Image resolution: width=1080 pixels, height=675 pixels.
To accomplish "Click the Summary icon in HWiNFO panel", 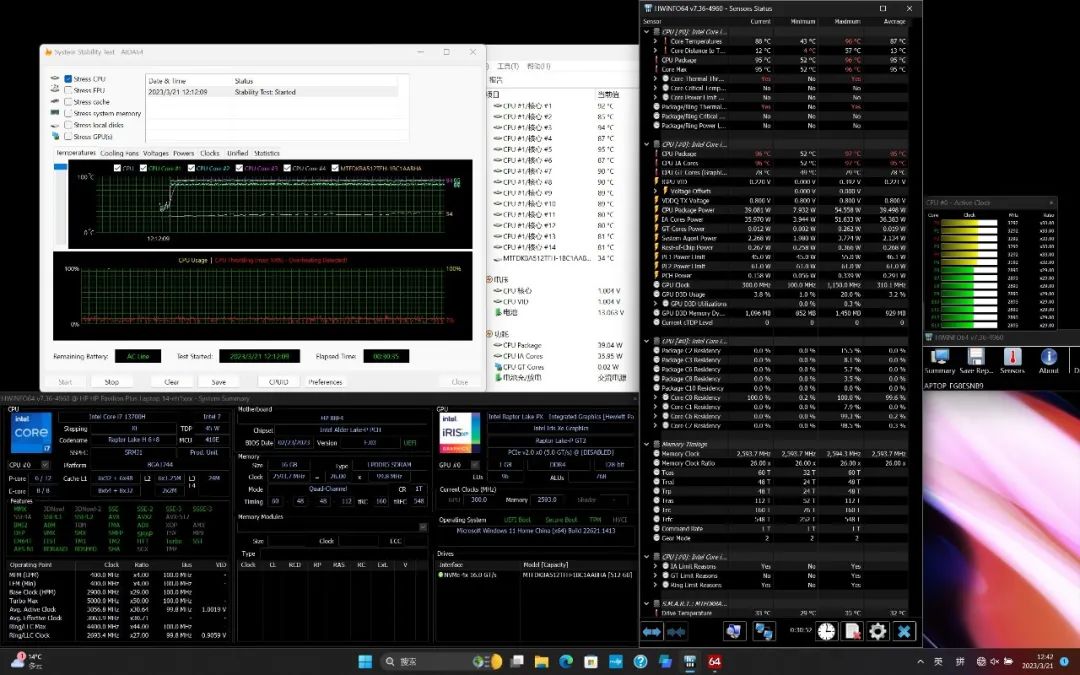I will point(940,359).
